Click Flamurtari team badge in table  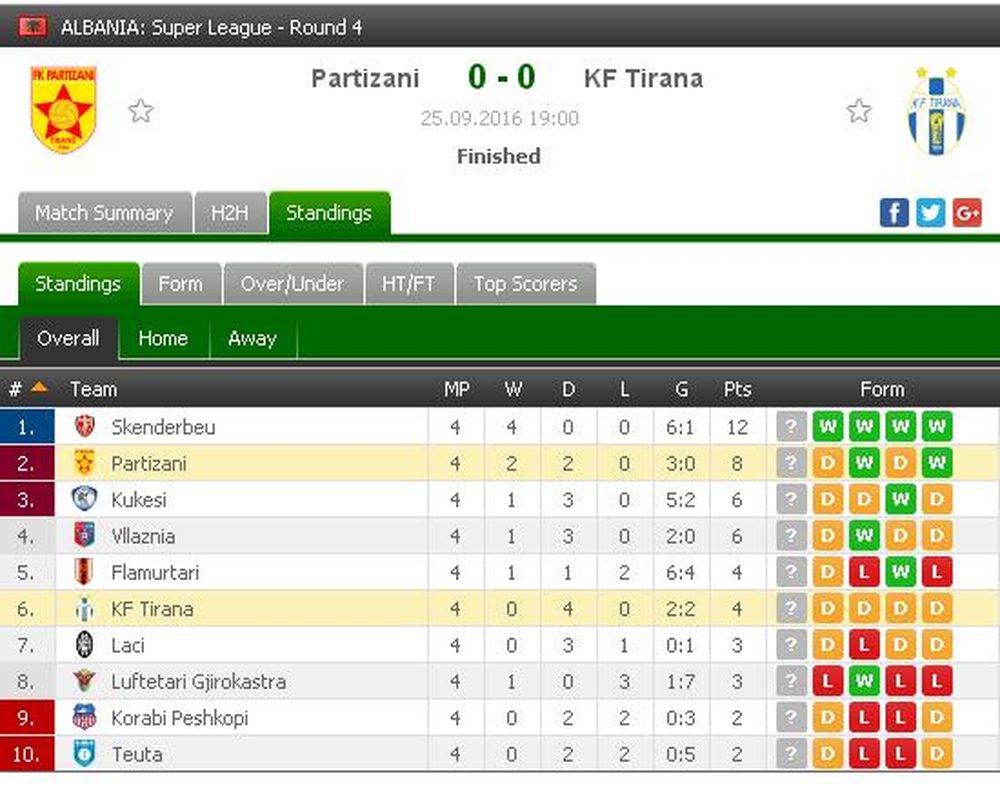[84, 572]
